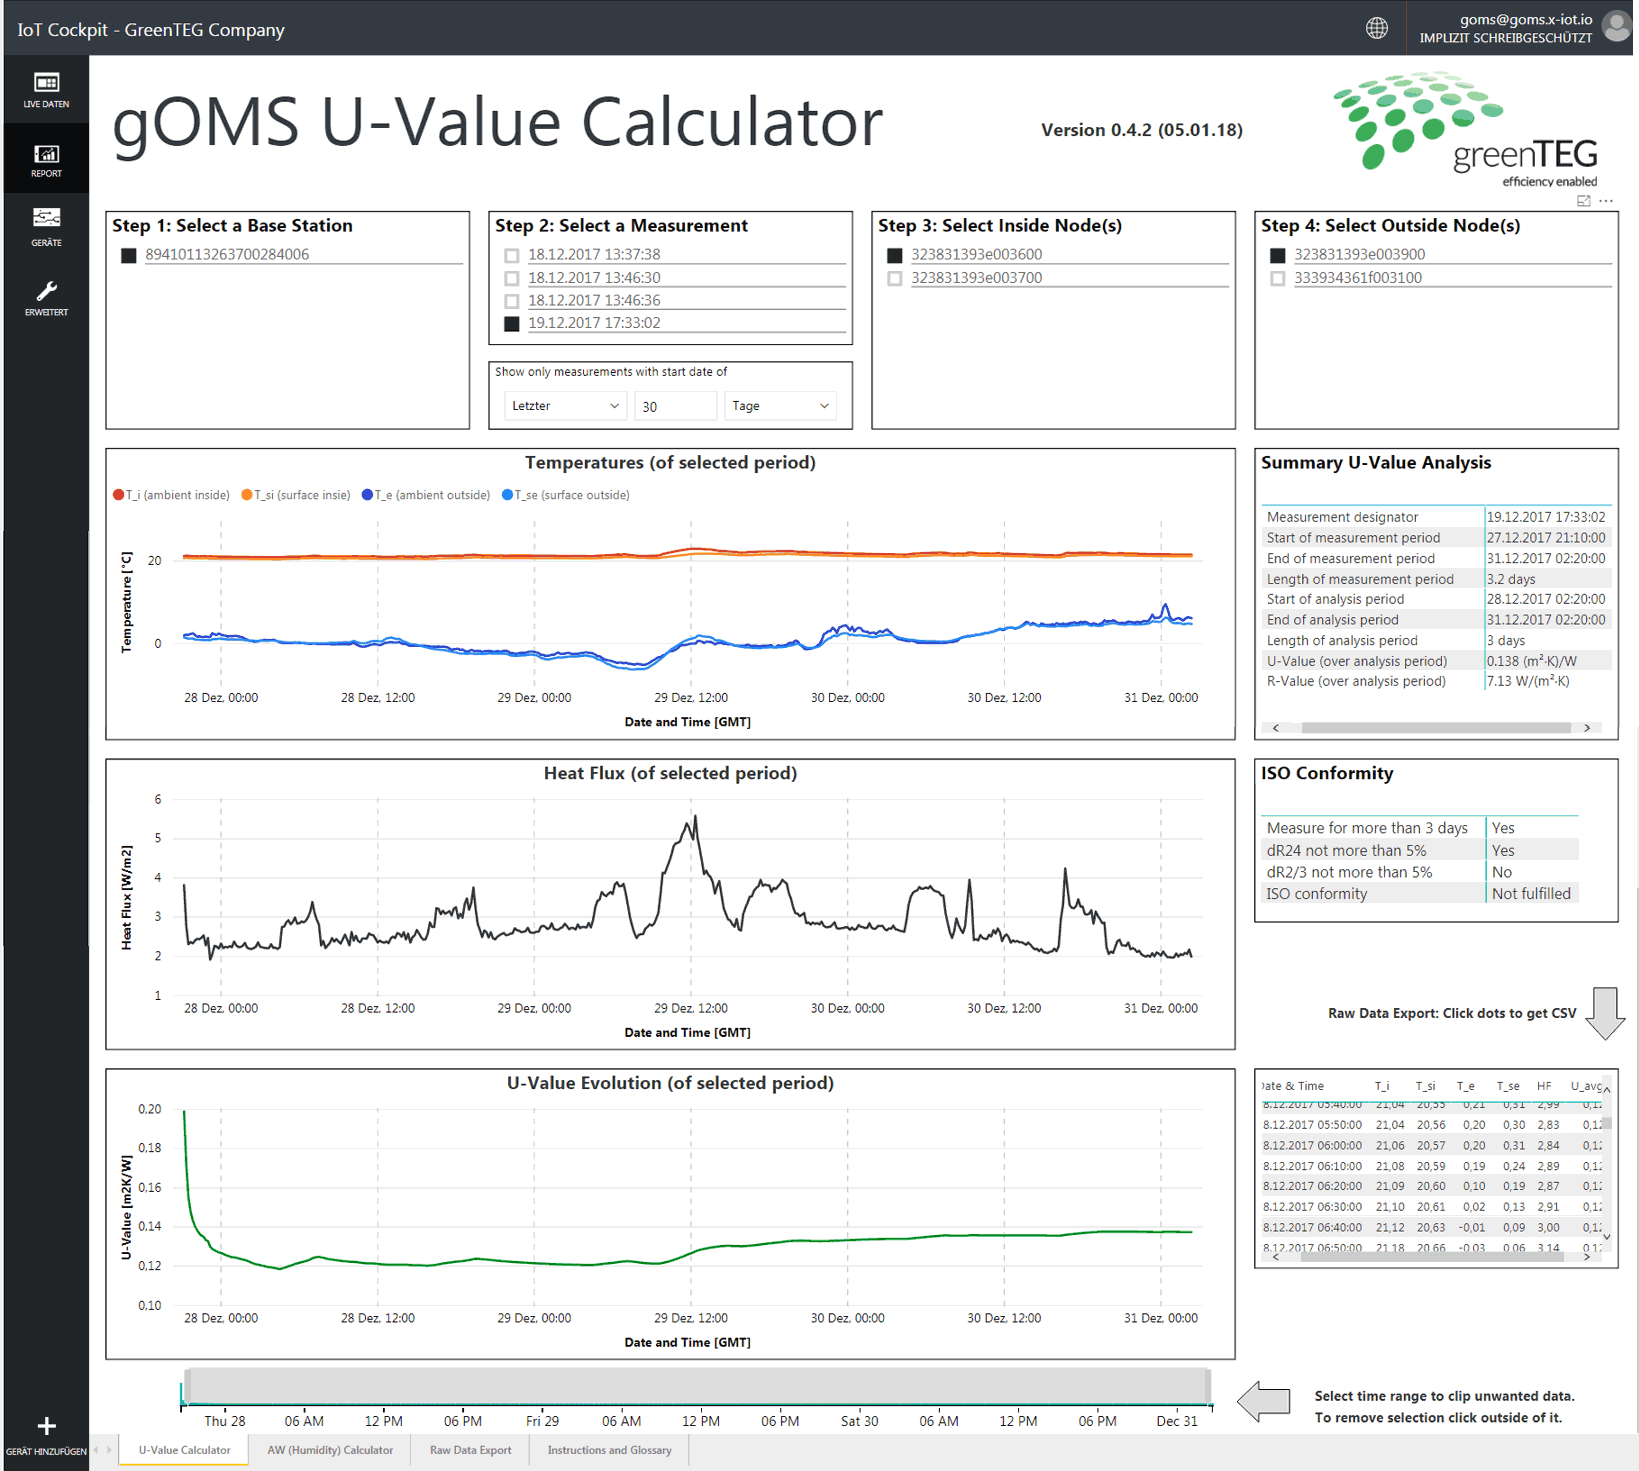1639x1471 pixels.
Task: Switch to AW (Humidity) Calculator tab
Action: click(330, 1450)
